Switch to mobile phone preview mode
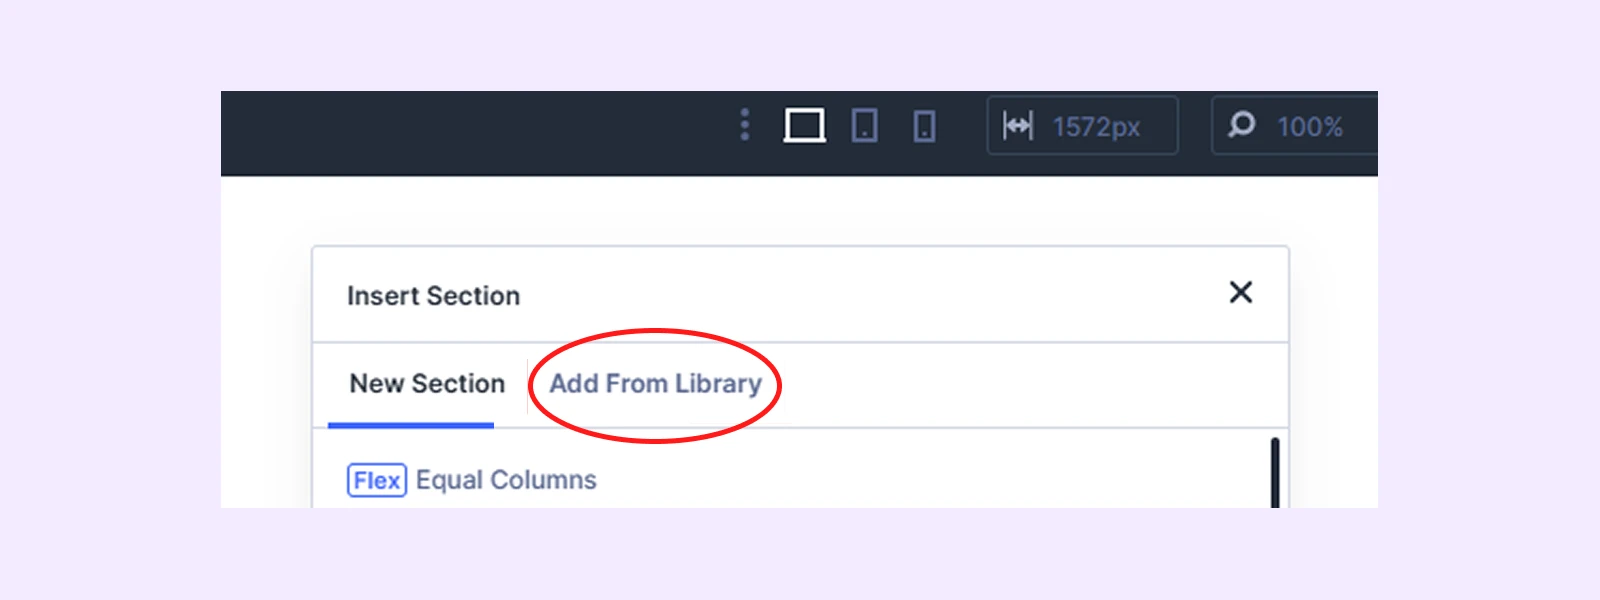The image size is (1600, 600). (925, 127)
